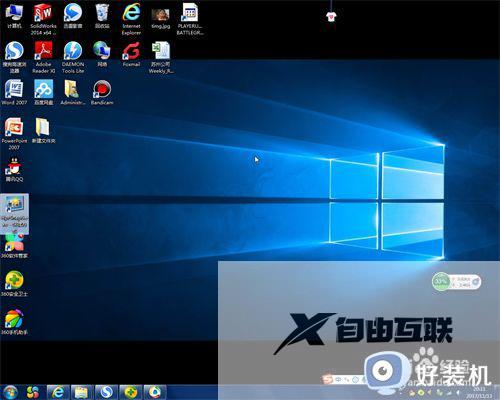
Task: Click the Sogou input method S icon
Action: pyautogui.click(x=328, y=379)
